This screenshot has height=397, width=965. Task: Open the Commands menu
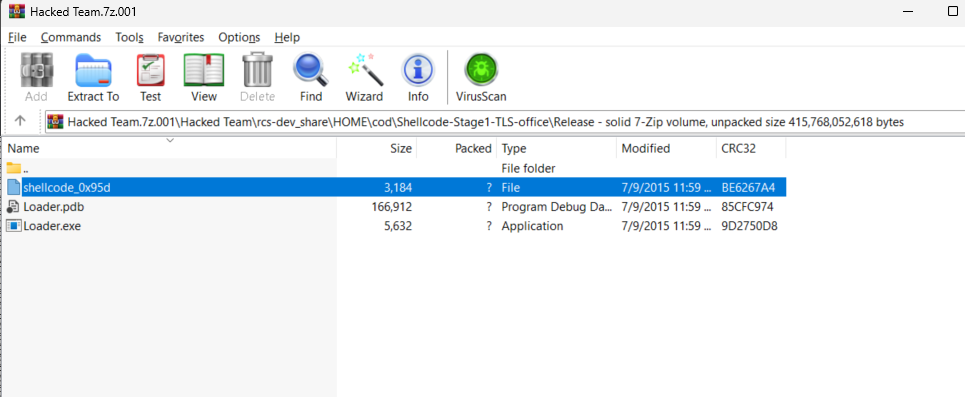pos(71,38)
